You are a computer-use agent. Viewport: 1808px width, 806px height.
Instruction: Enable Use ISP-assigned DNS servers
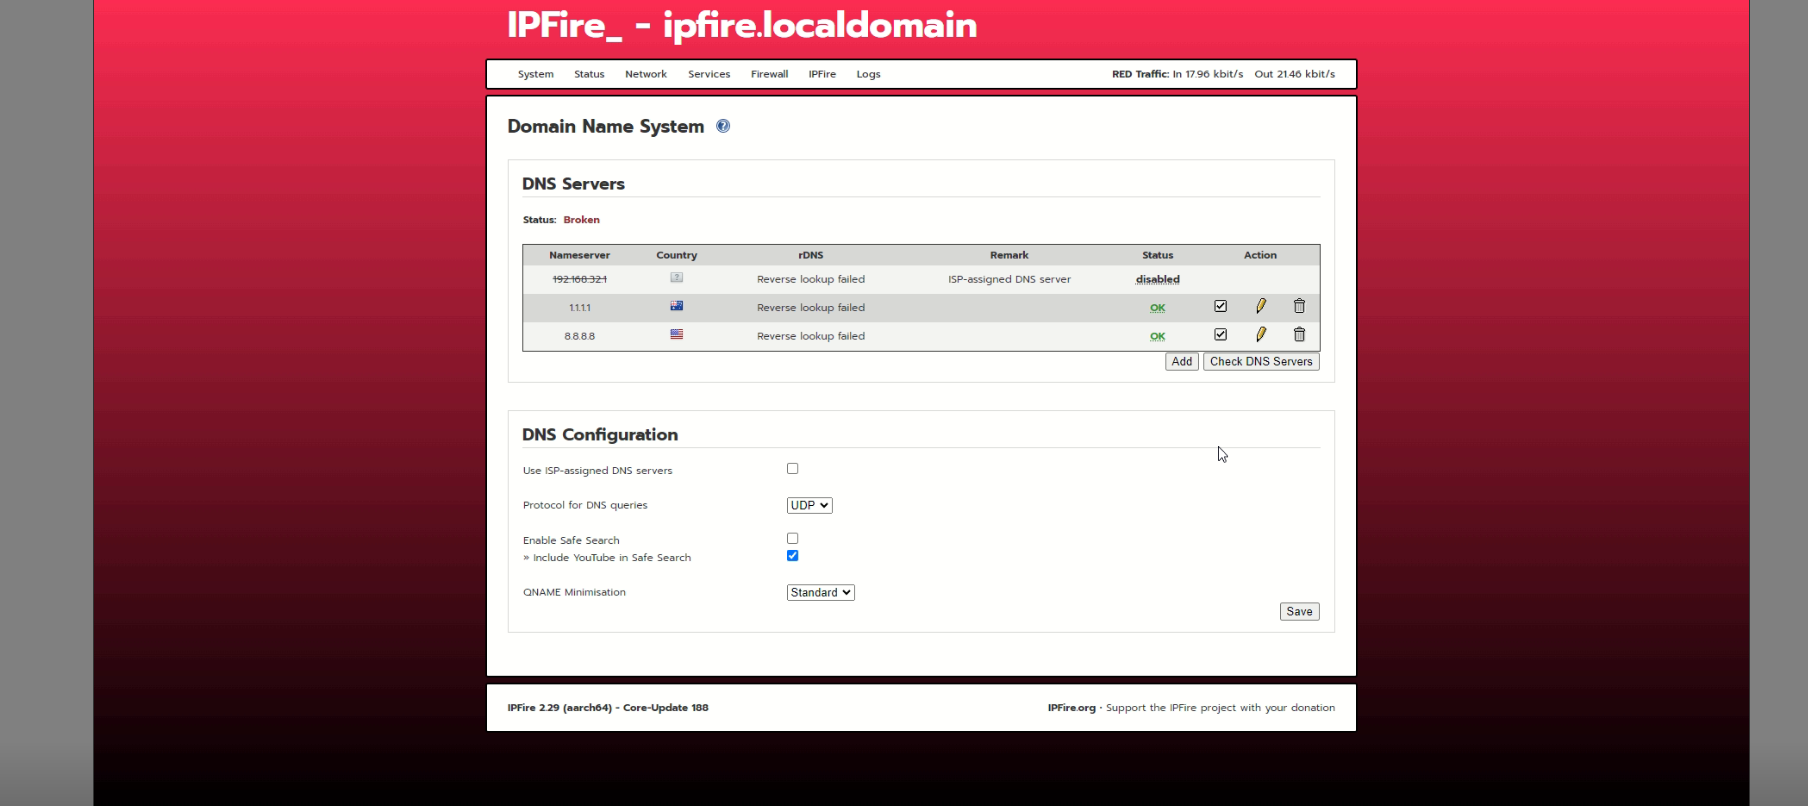click(x=793, y=468)
